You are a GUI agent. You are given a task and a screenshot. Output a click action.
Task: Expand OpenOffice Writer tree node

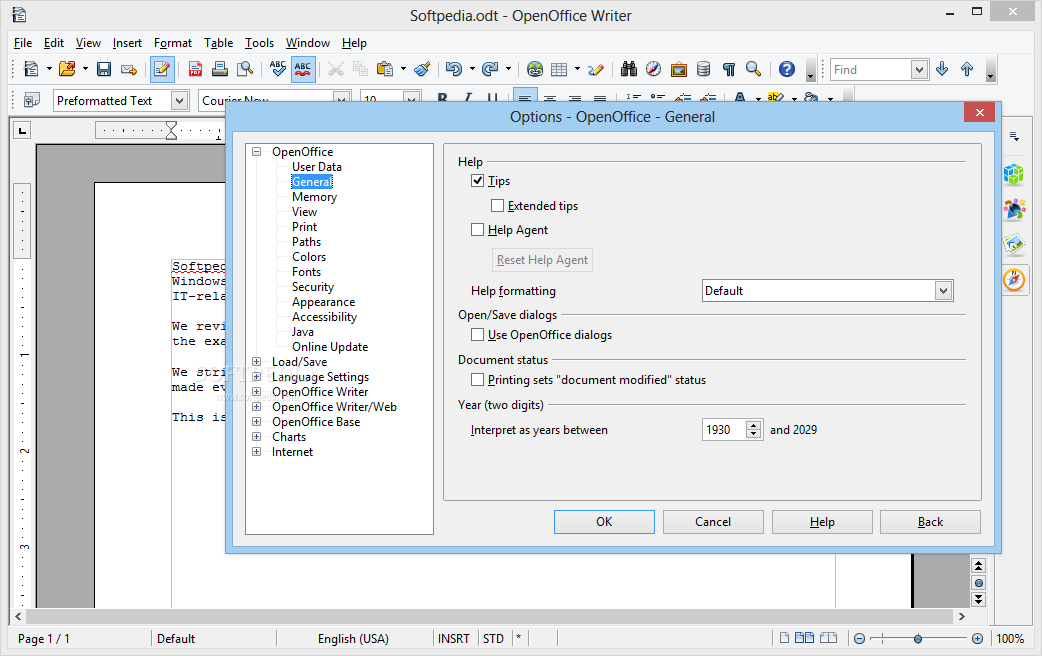(x=257, y=391)
